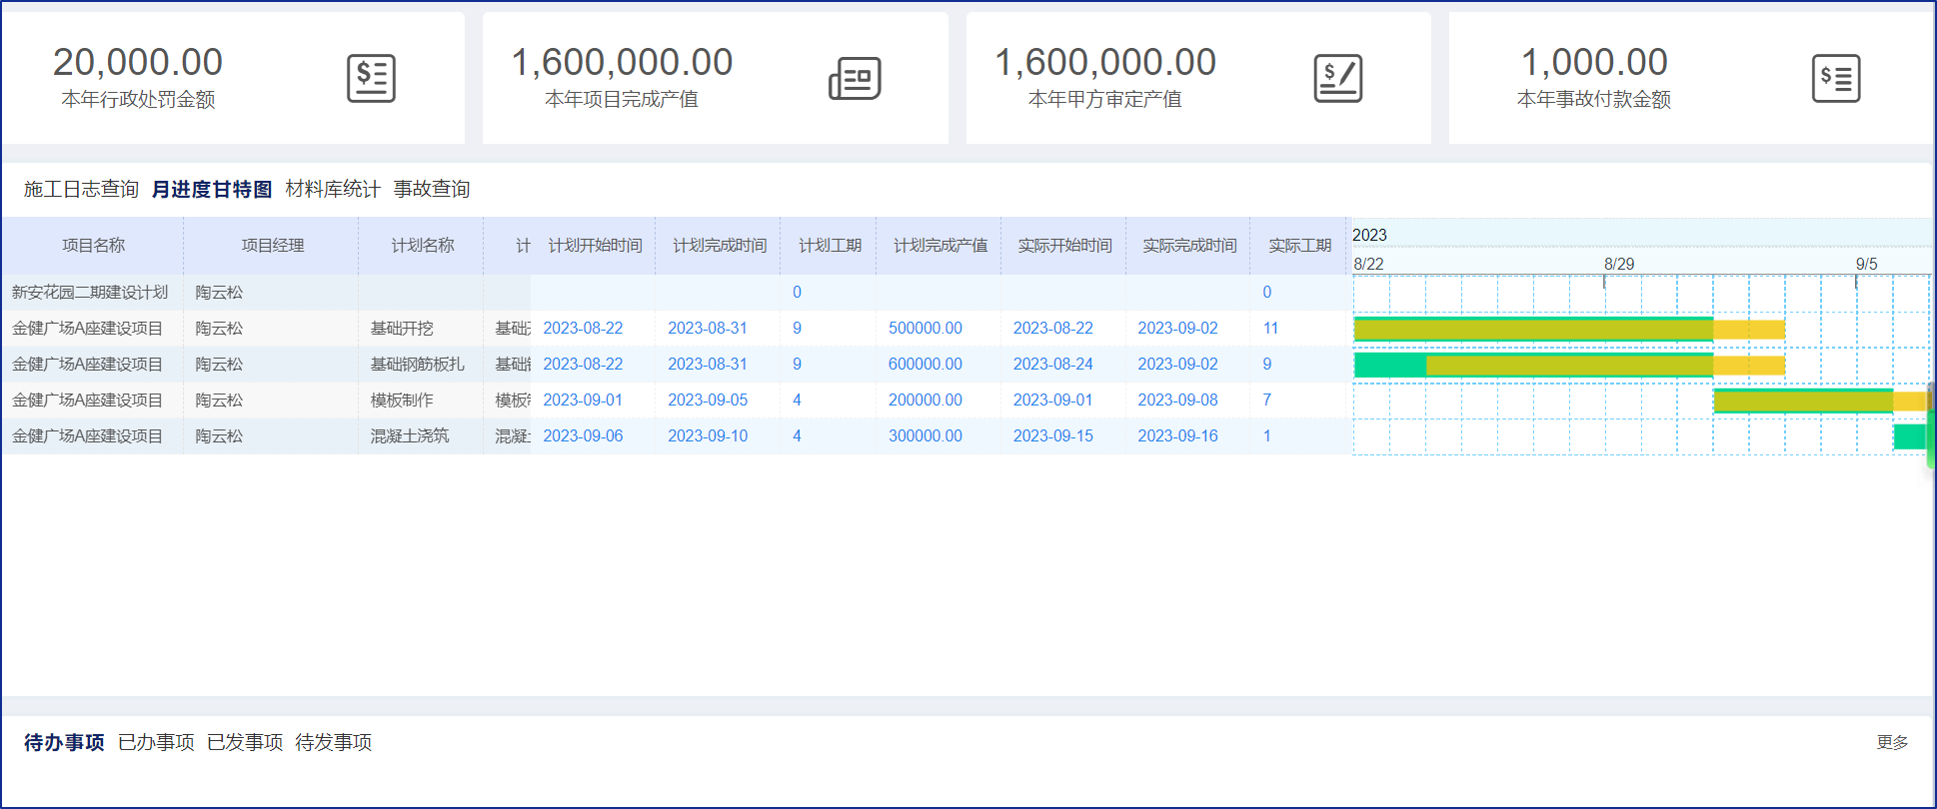1937x809 pixels.
Task: Click the 模板制作 Gantt progress bar
Action: coord(1821,401)
